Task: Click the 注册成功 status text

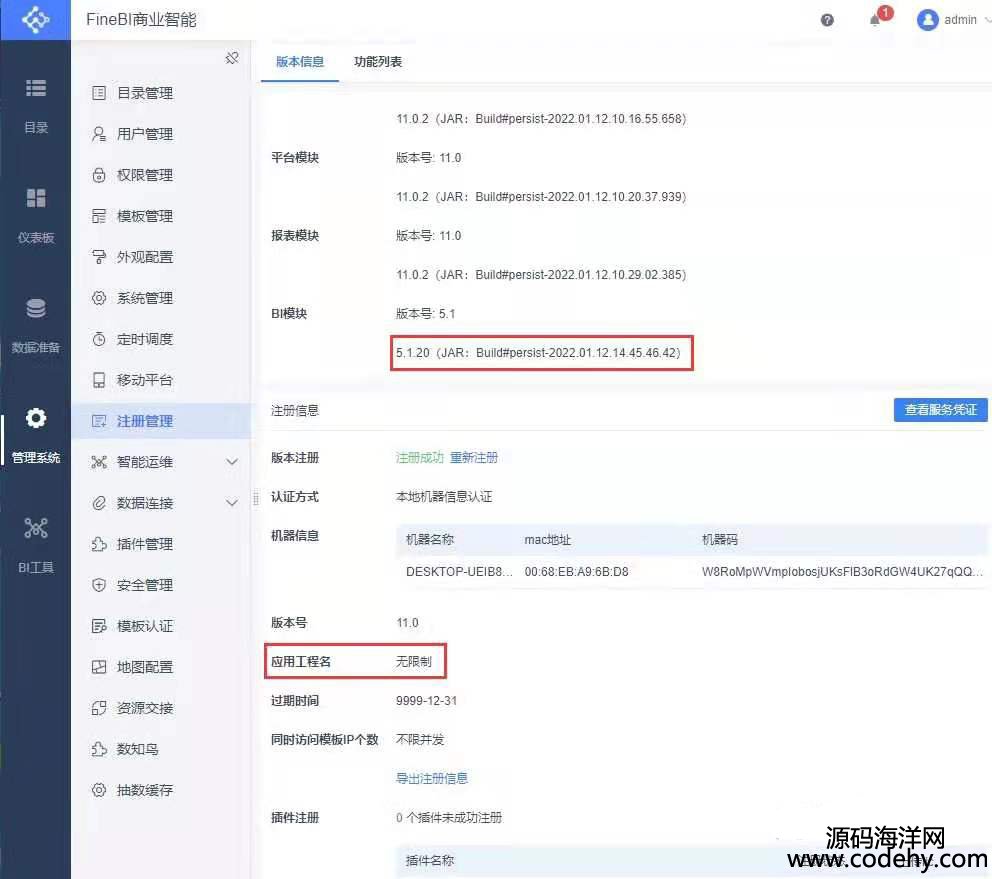Action: [419, 458]
